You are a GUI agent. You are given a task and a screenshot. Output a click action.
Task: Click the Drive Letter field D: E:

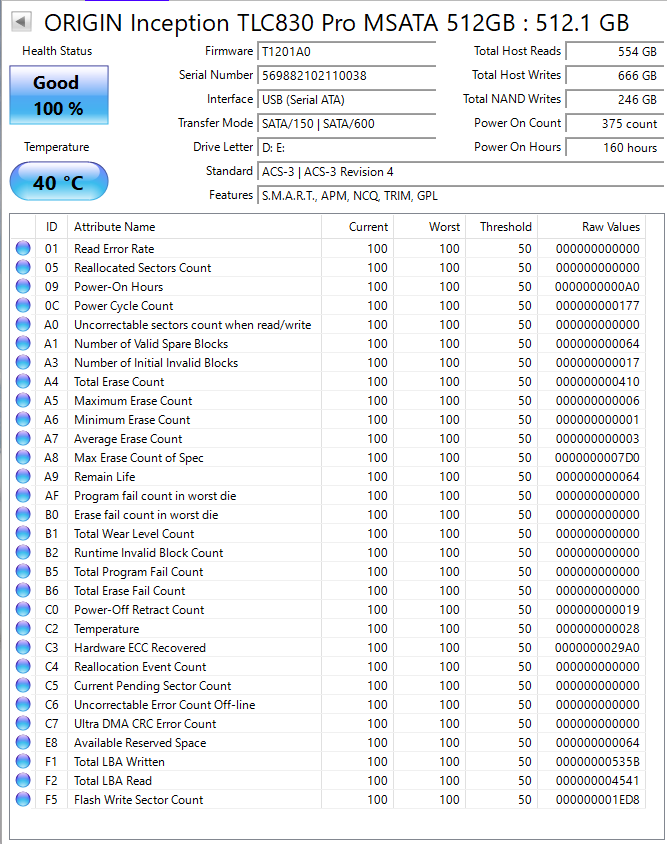(346, 147)
